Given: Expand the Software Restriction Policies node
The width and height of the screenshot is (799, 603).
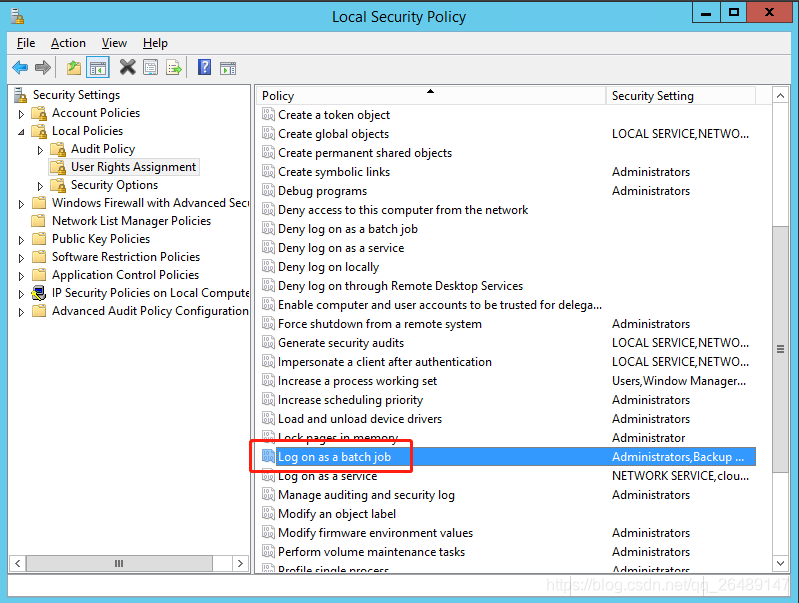Looking at the screenshot, I should click(x=21, y=258).
